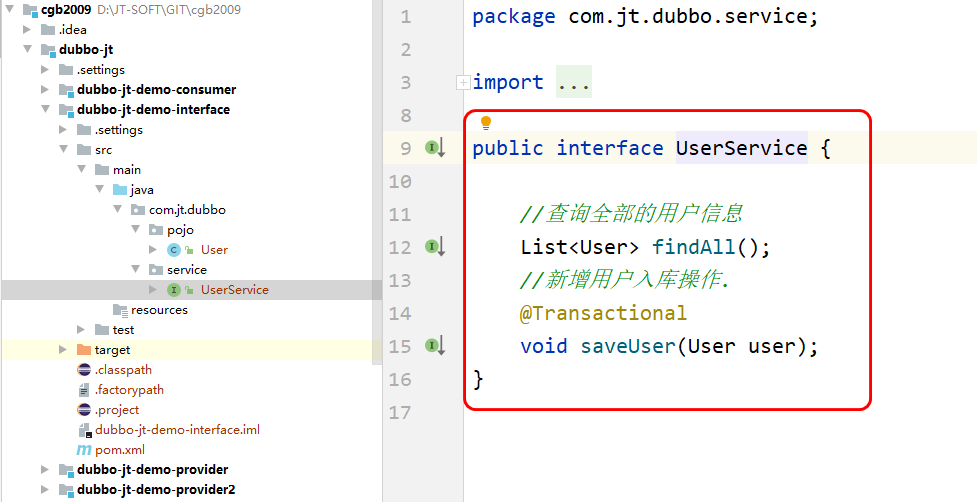Click the 查询全部的用户信息 comment
Screen dimensions: 977x502
(631, 214)
